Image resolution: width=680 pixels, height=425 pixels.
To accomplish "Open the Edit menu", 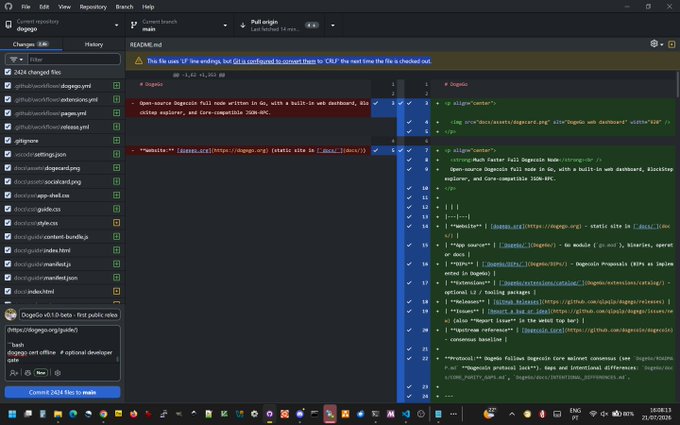I will pyautogui.click(x=44, y=7).
